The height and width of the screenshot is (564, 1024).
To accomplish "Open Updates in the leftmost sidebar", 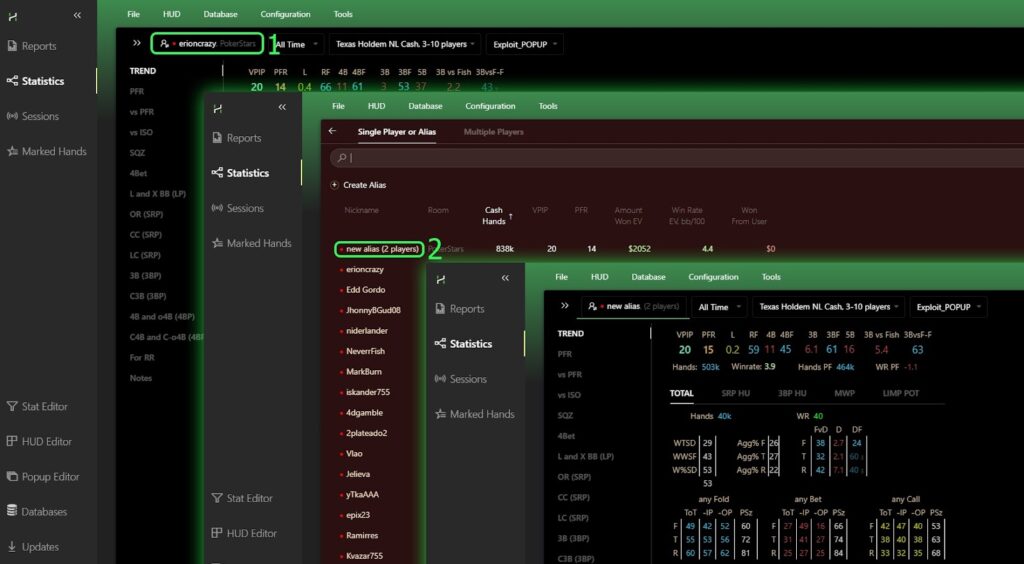I will 40,547.
